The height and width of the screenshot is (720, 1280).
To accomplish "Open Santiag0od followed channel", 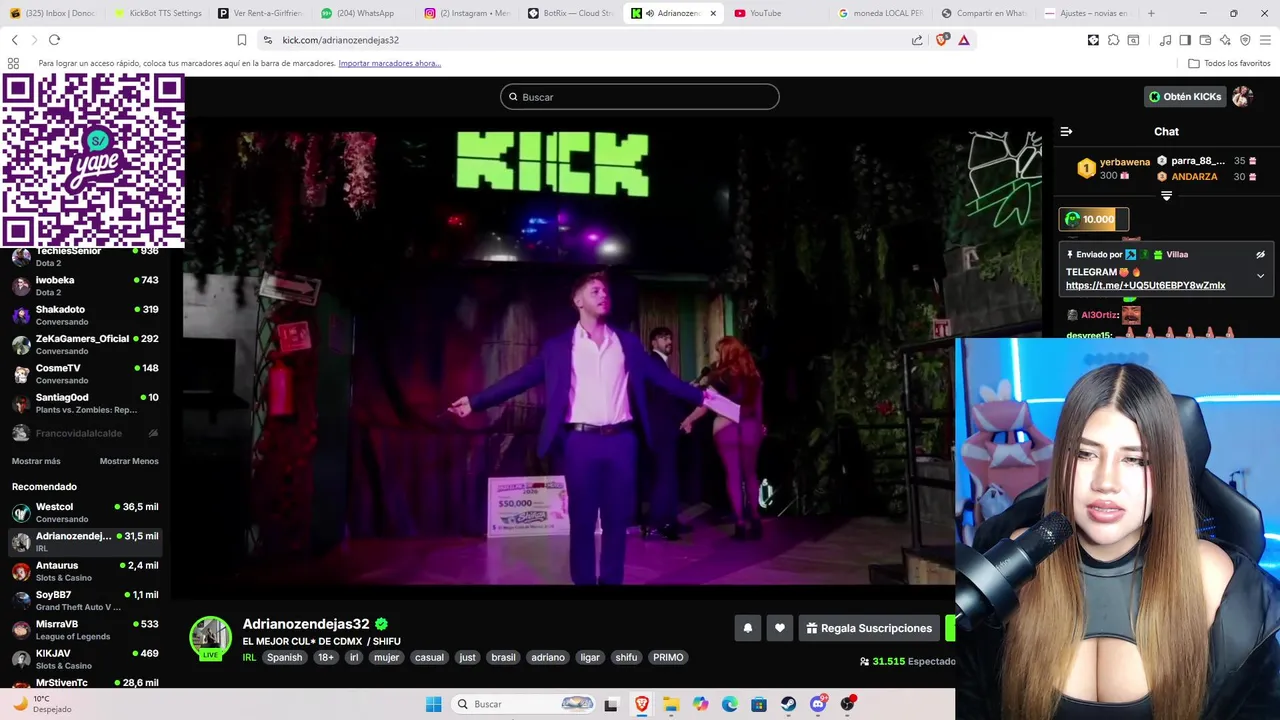I will 85,403.
